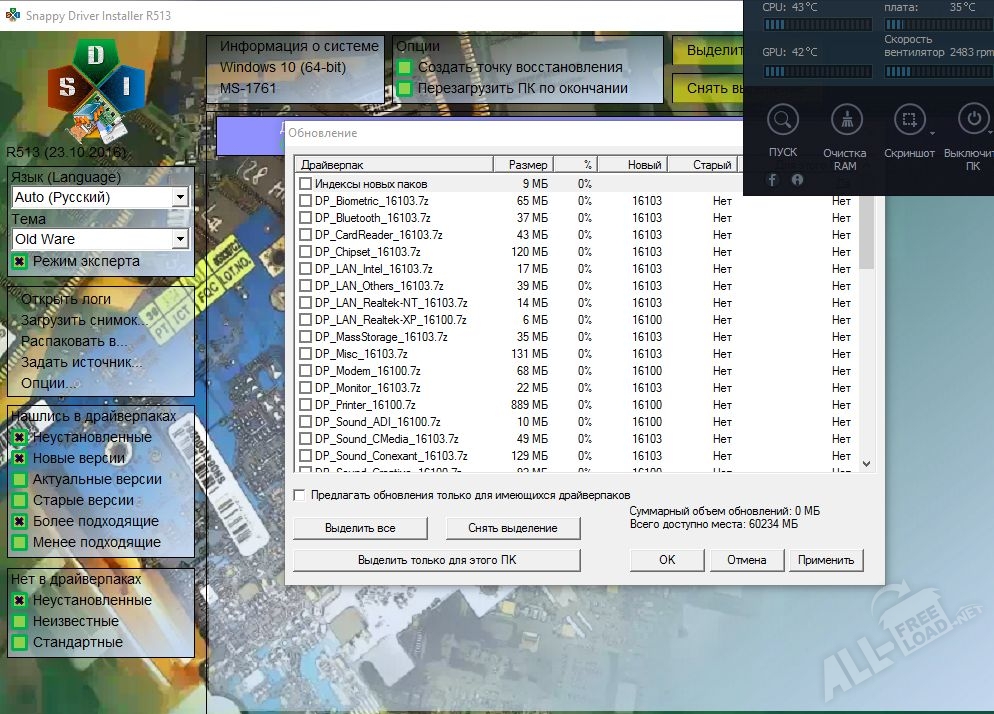This screenshot has width=994, height=714.
Task: Sort by the % column header
Action: pyautogui.click(x=576, y=165)
